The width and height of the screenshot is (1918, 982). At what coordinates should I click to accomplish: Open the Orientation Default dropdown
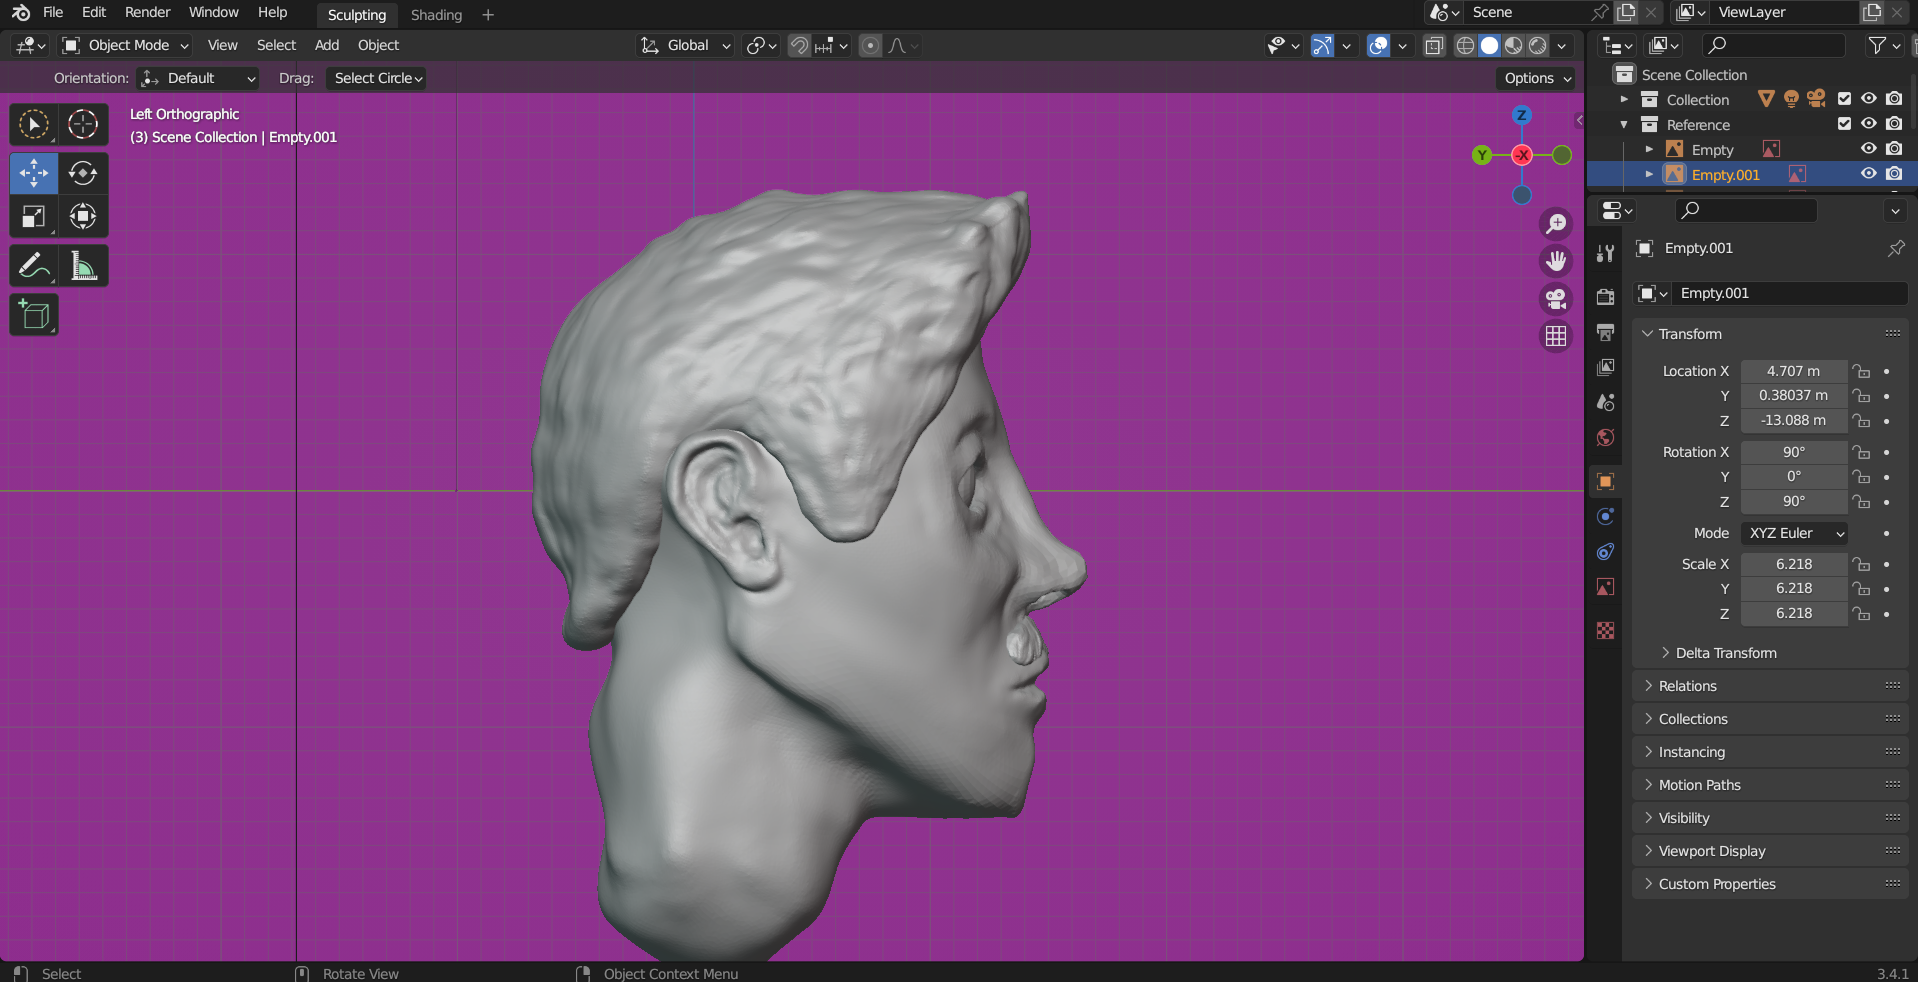point(198,78)
